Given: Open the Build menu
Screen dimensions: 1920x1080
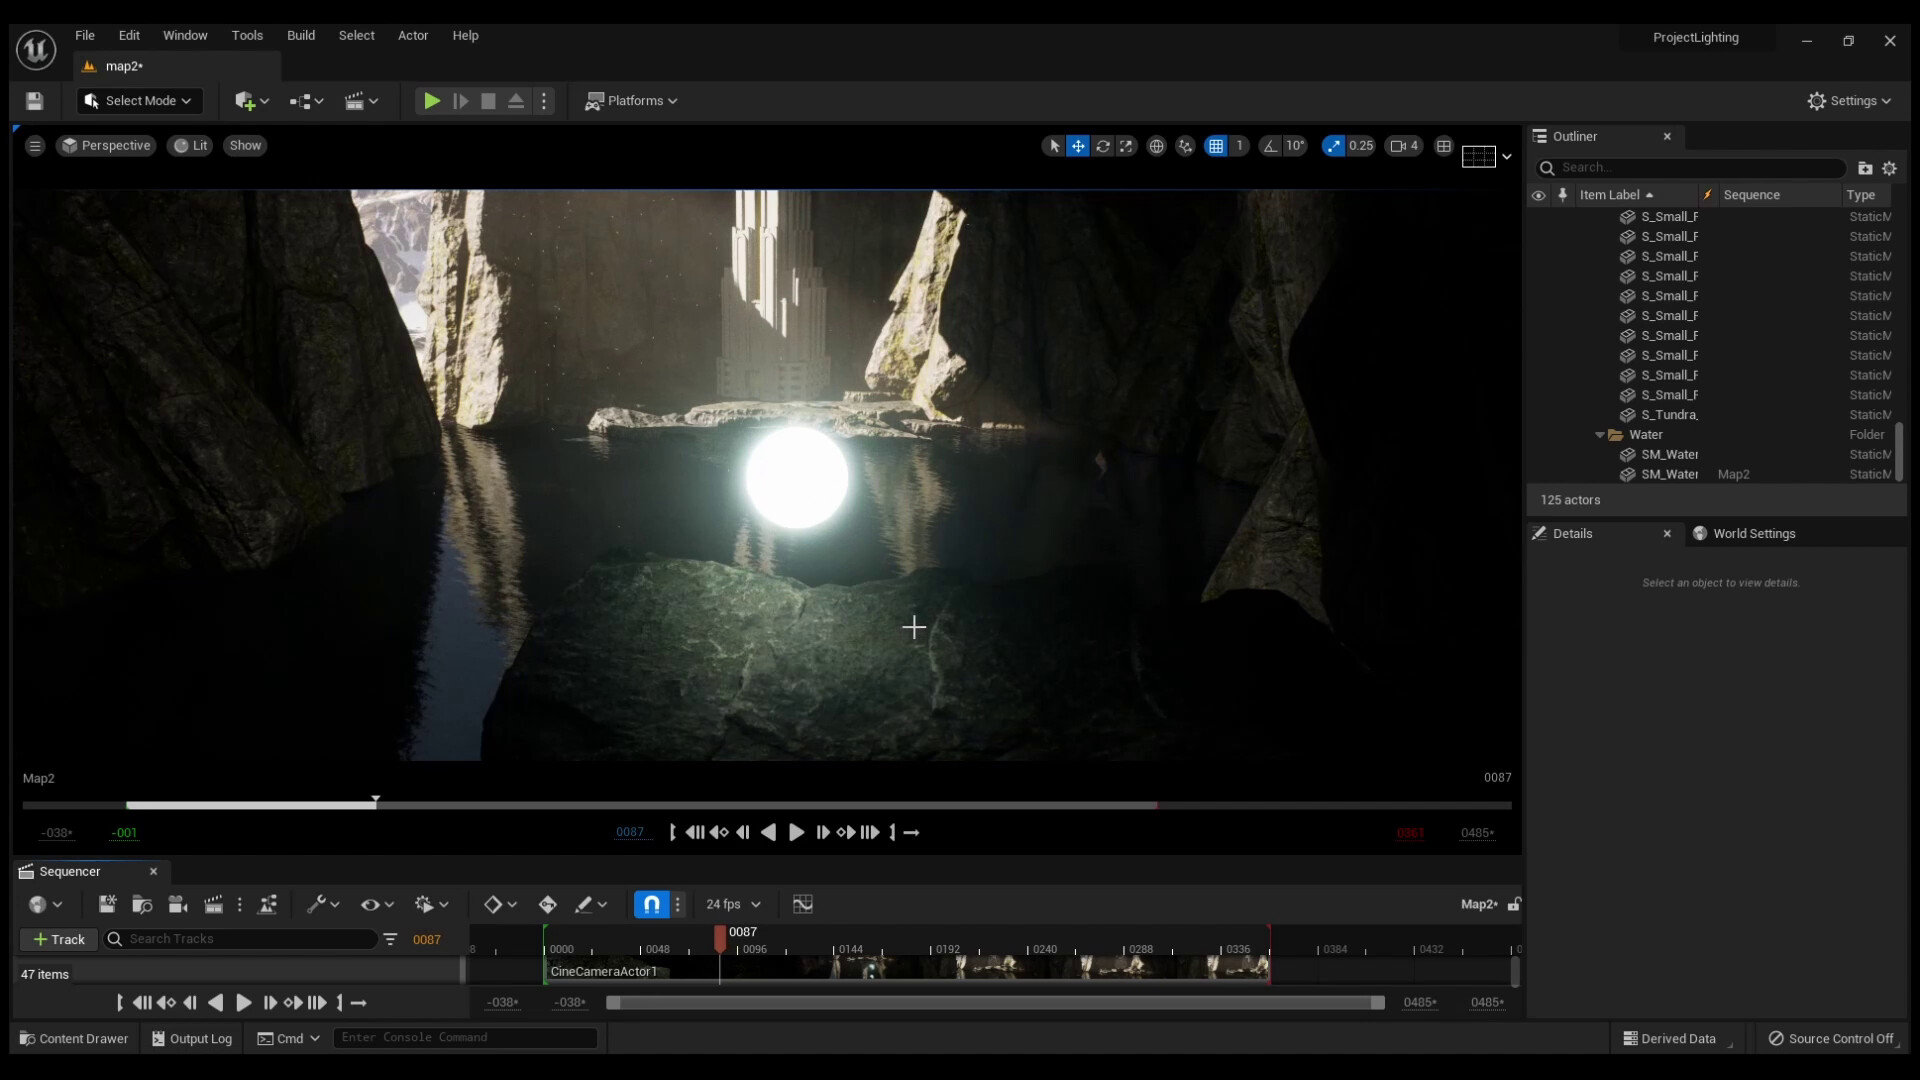Looking at the screenshot, I should (x=300, y=35).
